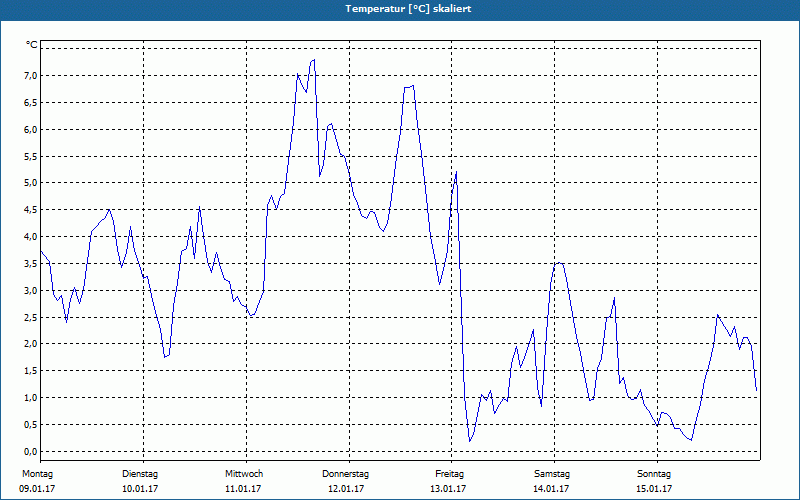This screenshot has width=800, height=500.
Task: Click the date 13.01.17
Action: 448,489
